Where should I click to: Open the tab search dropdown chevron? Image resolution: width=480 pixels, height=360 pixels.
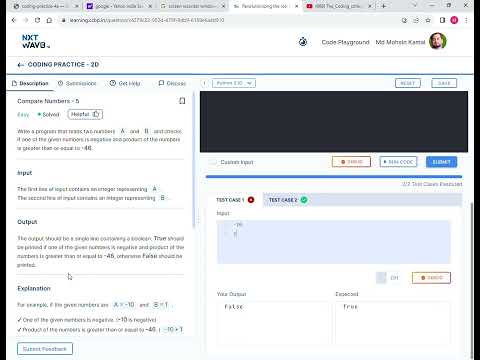click(415, 6)
